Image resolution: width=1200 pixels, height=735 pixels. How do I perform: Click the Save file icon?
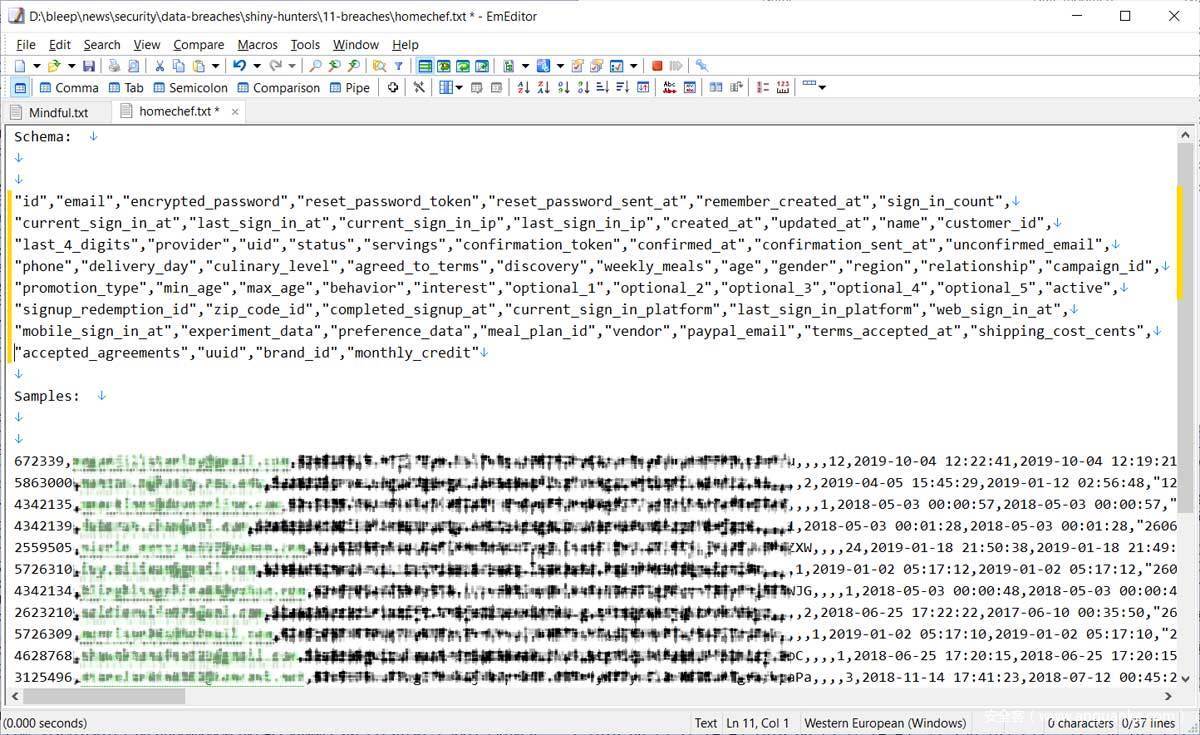click(x=89, y=66)
